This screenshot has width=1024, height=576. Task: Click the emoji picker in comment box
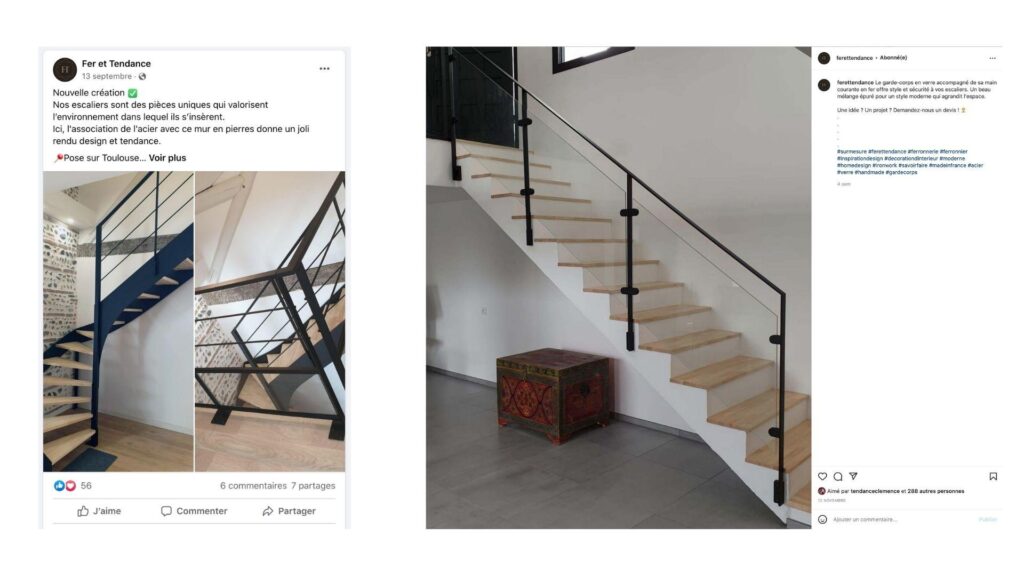click(823, 520)
